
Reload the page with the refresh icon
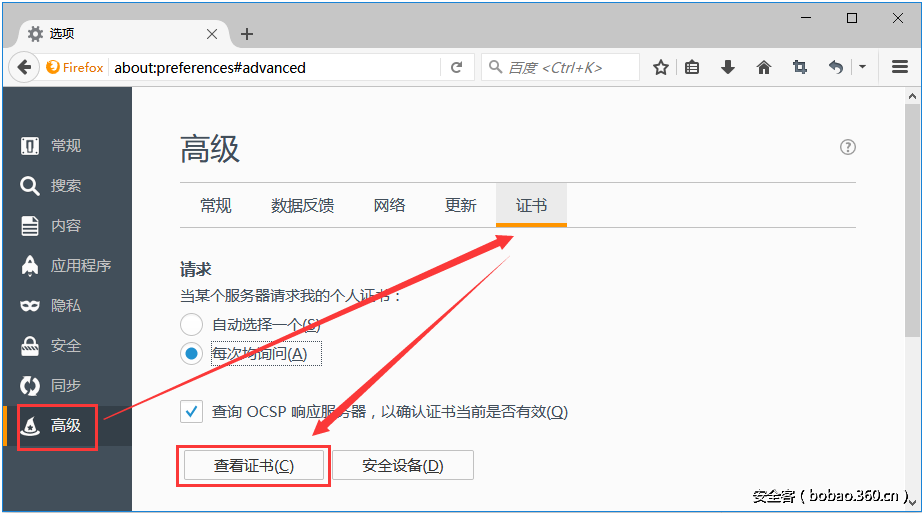(456, 67)
